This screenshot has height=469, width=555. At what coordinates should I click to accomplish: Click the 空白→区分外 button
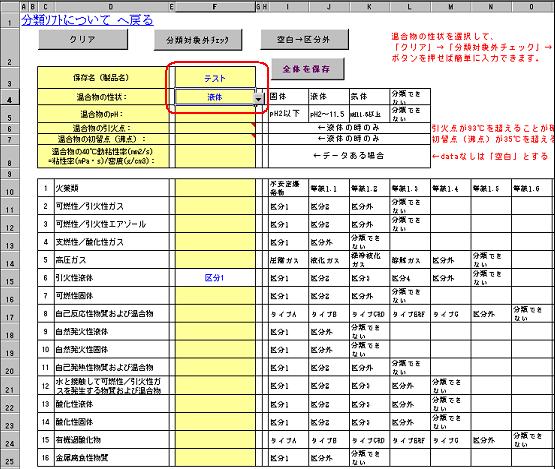(x=304, y=39)
